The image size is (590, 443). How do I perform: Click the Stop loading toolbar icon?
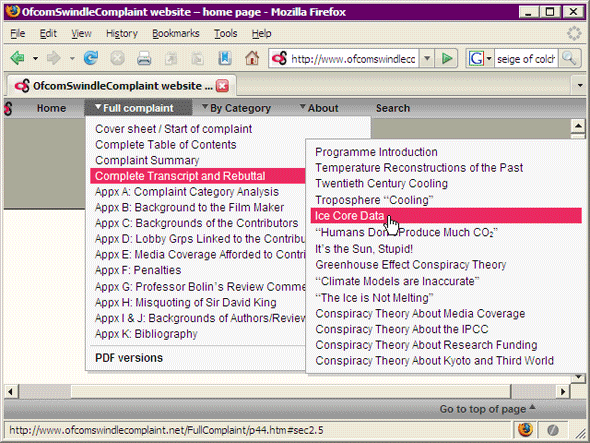(x=117, y=58)
